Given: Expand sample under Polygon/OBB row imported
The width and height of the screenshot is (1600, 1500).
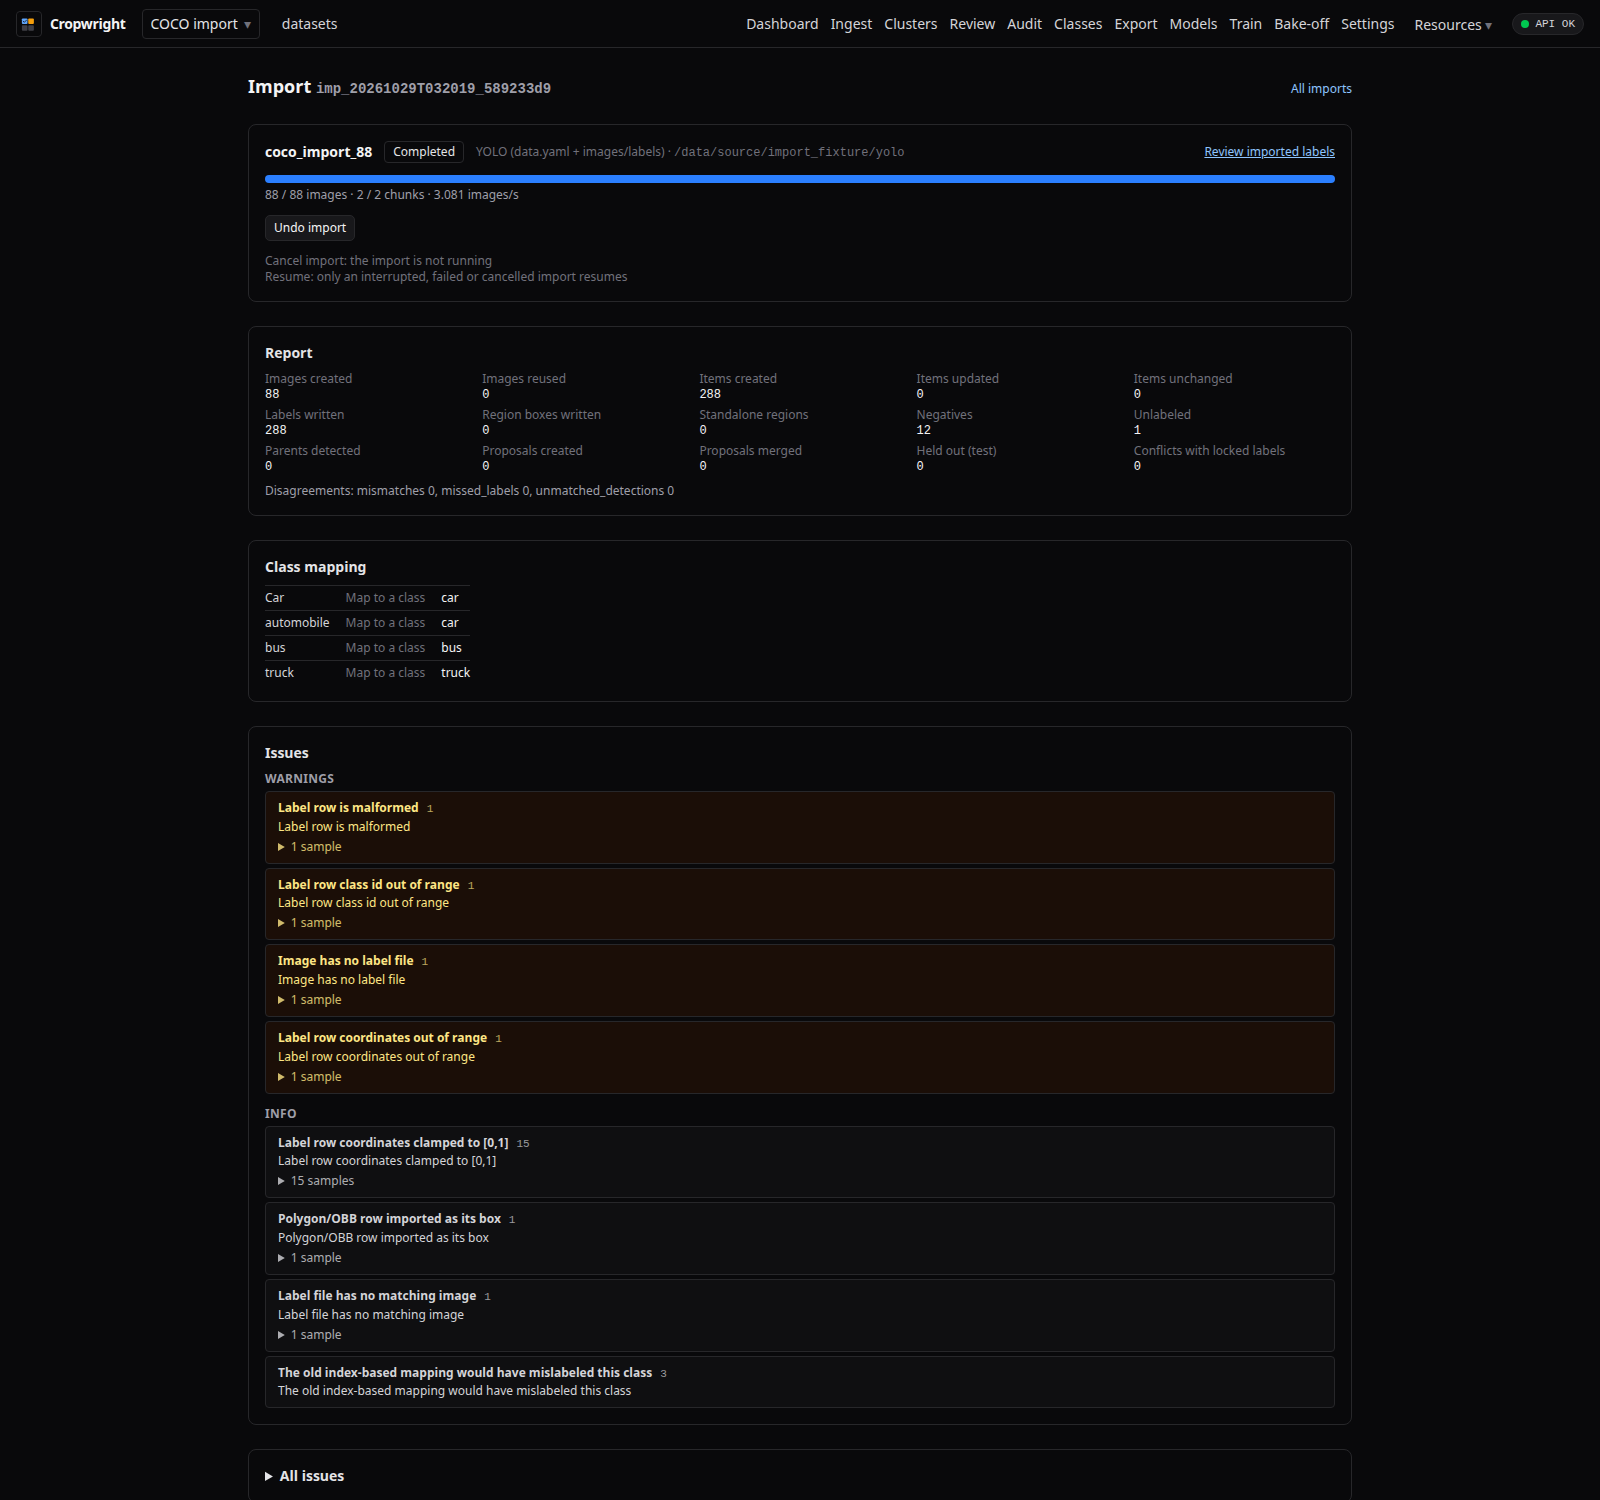Looking at the screenshot, I should (310, 1258).
